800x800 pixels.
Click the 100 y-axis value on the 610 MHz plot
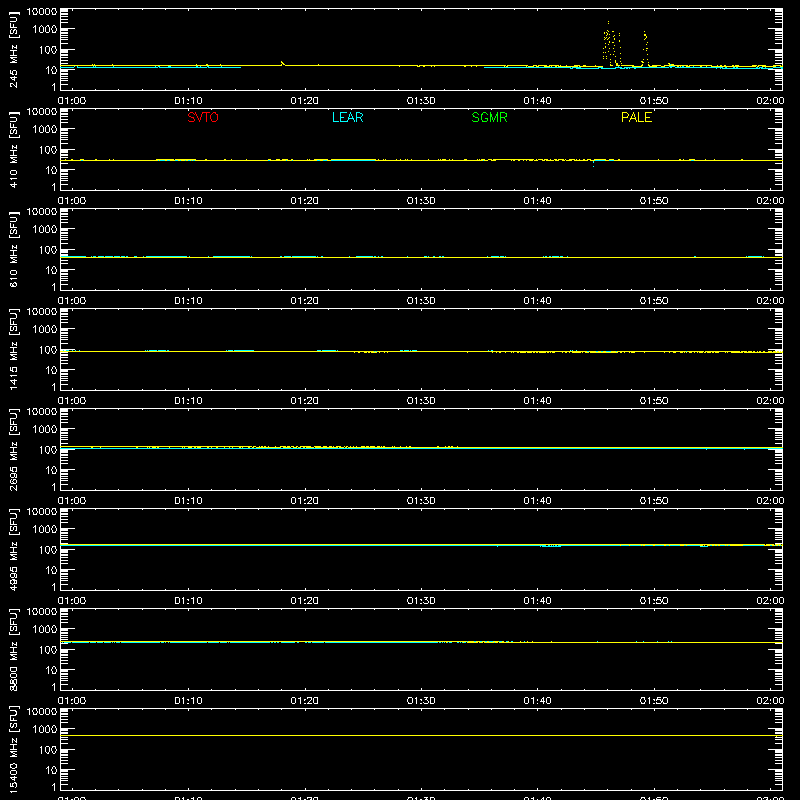(x=48, y=250)
